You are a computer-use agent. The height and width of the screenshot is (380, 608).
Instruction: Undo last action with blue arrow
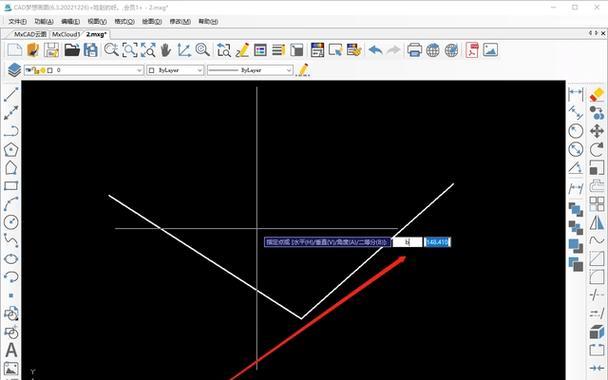pos(375,50)
